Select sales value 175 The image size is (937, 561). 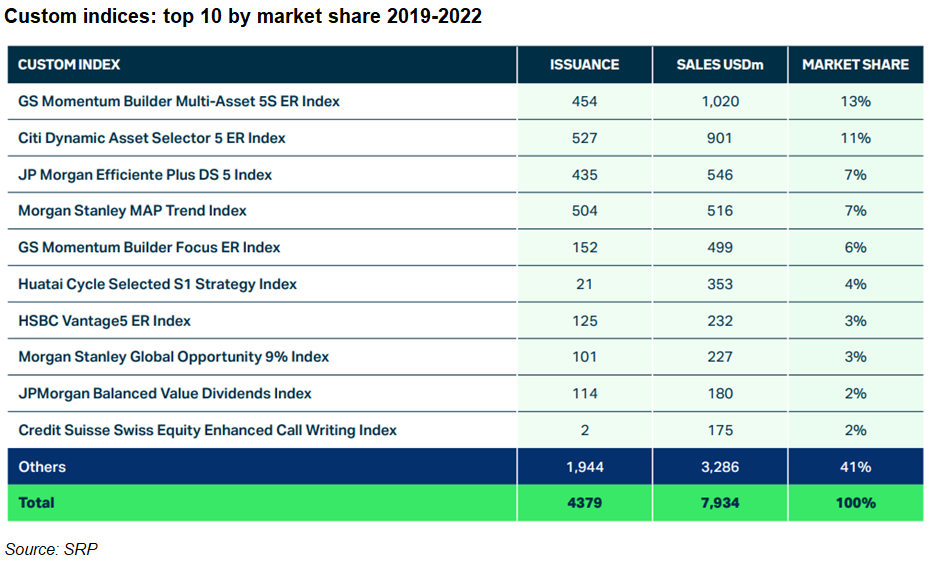(719, 430)
